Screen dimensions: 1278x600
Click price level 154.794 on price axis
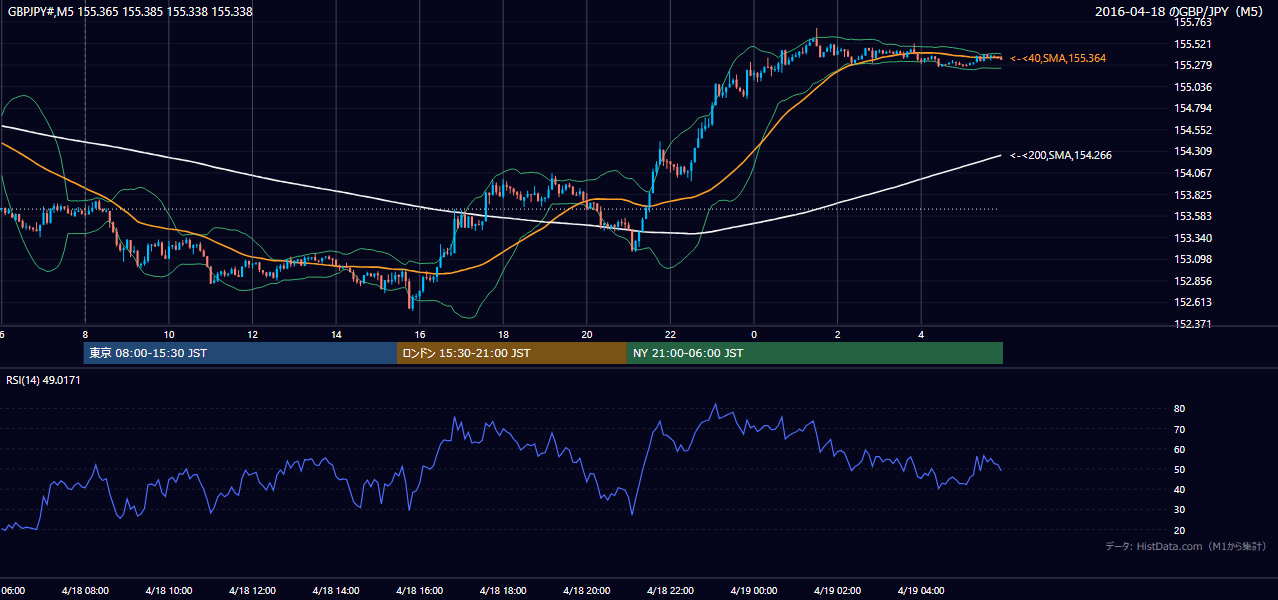pos(1193,109)
